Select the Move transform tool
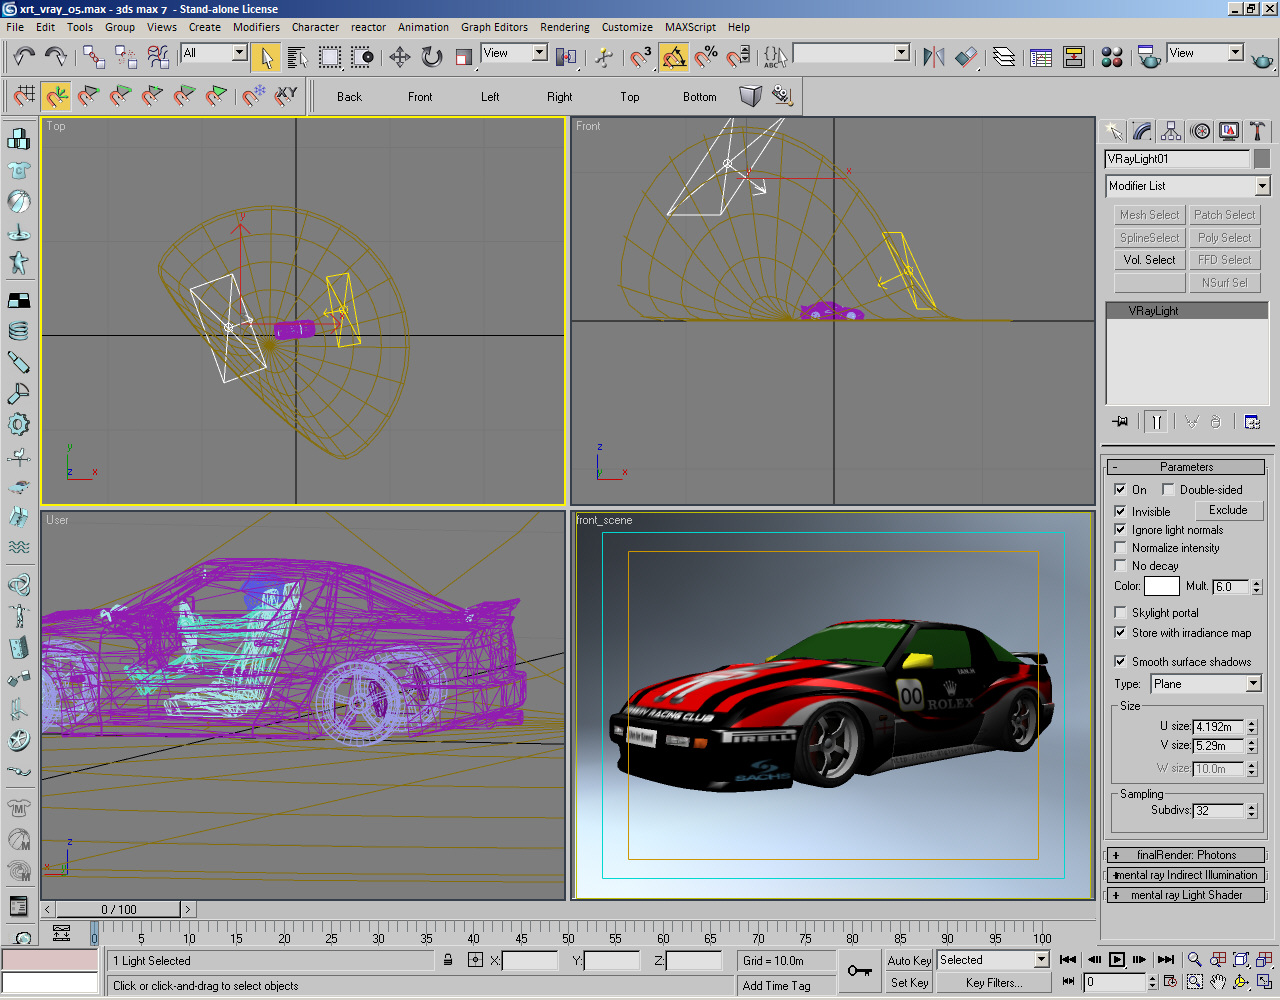The height and width of the screenshot is (1000, 1280). 400,57
